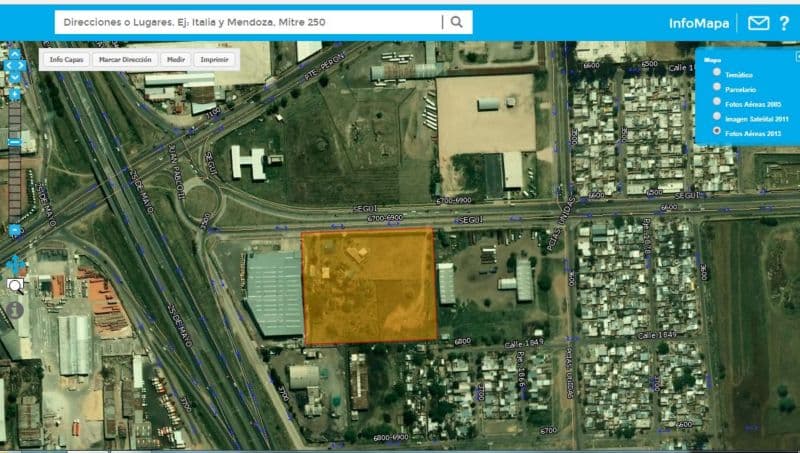Screen dimensions: 800x453
Task: Select the zoom box magnifier tool
Action: [15, 287]
